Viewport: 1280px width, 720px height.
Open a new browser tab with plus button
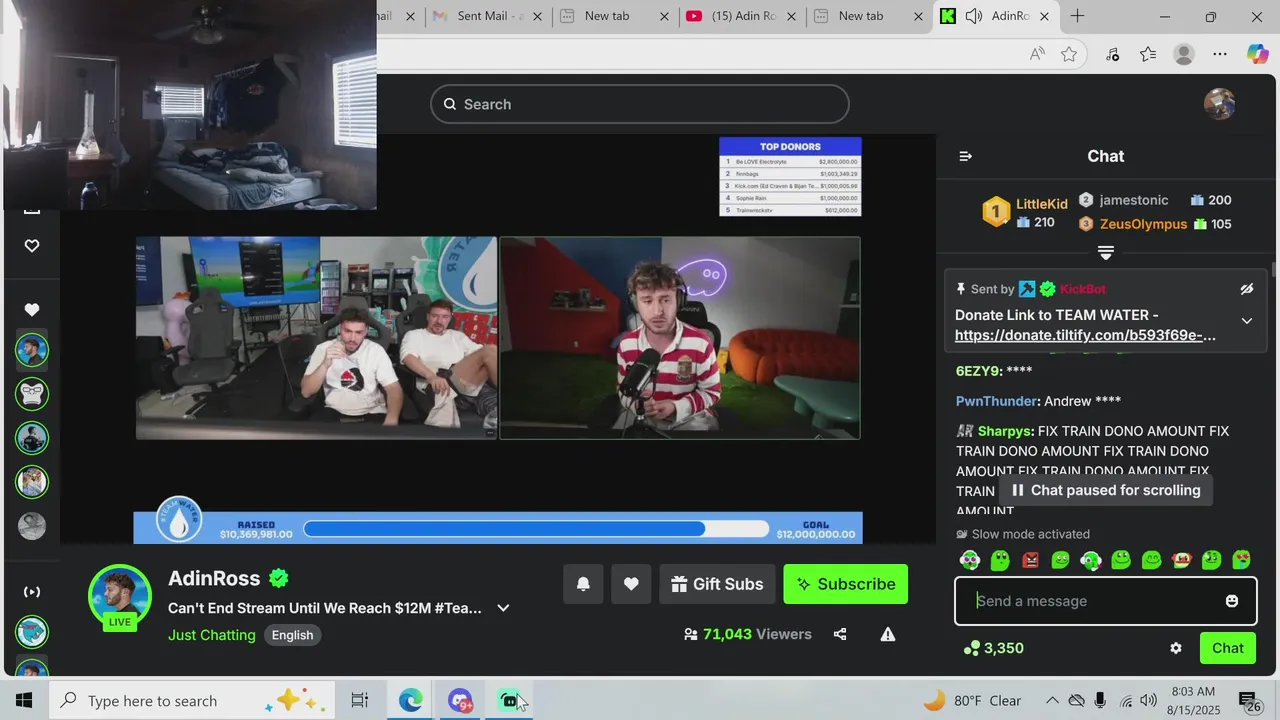tap(1077, 16)
